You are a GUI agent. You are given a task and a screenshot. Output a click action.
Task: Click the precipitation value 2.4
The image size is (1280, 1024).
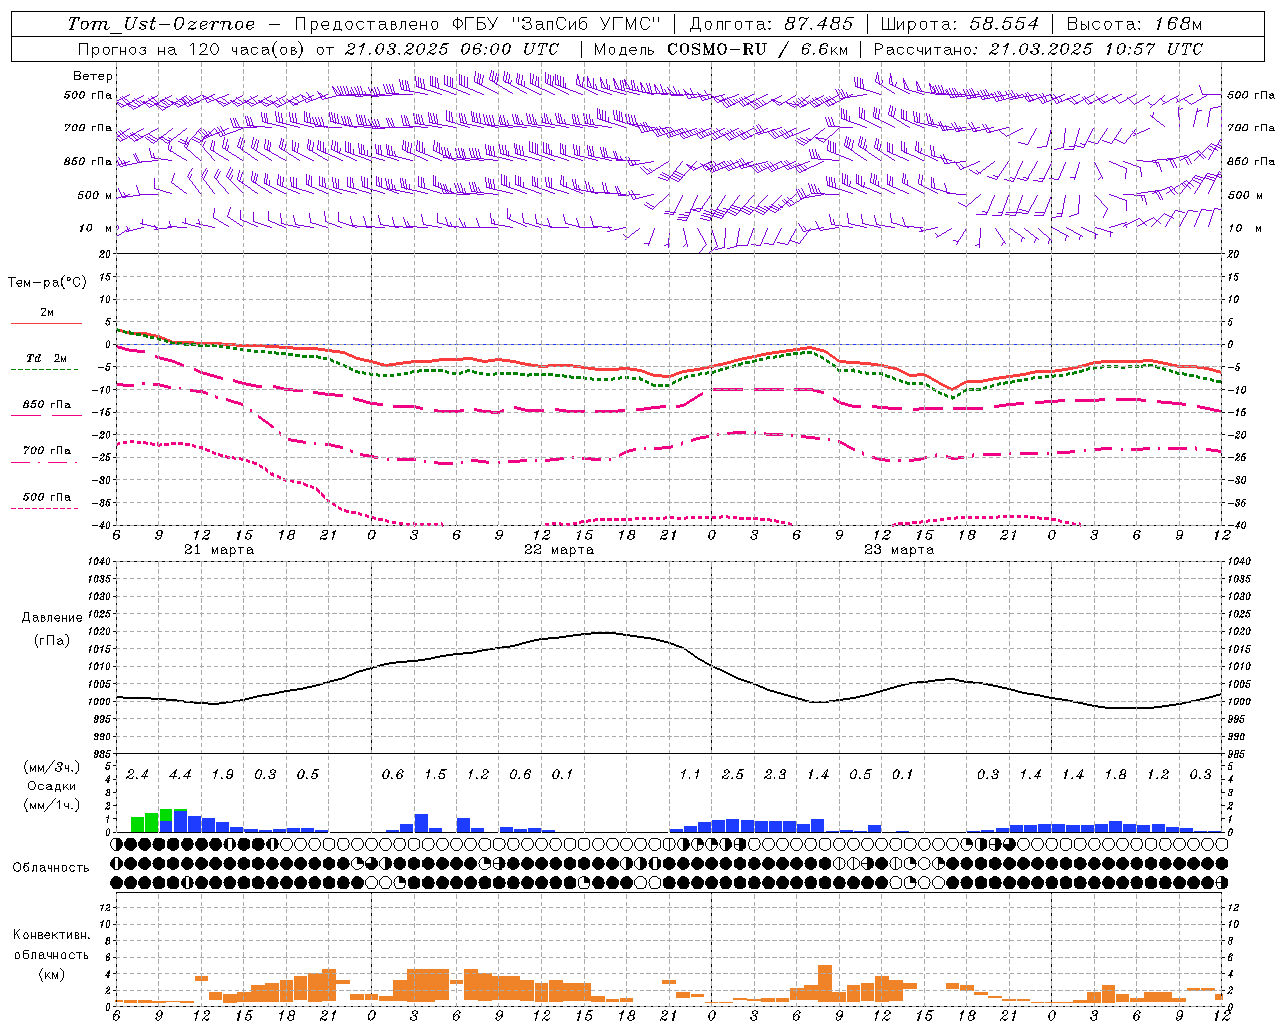tap(137, 775)
